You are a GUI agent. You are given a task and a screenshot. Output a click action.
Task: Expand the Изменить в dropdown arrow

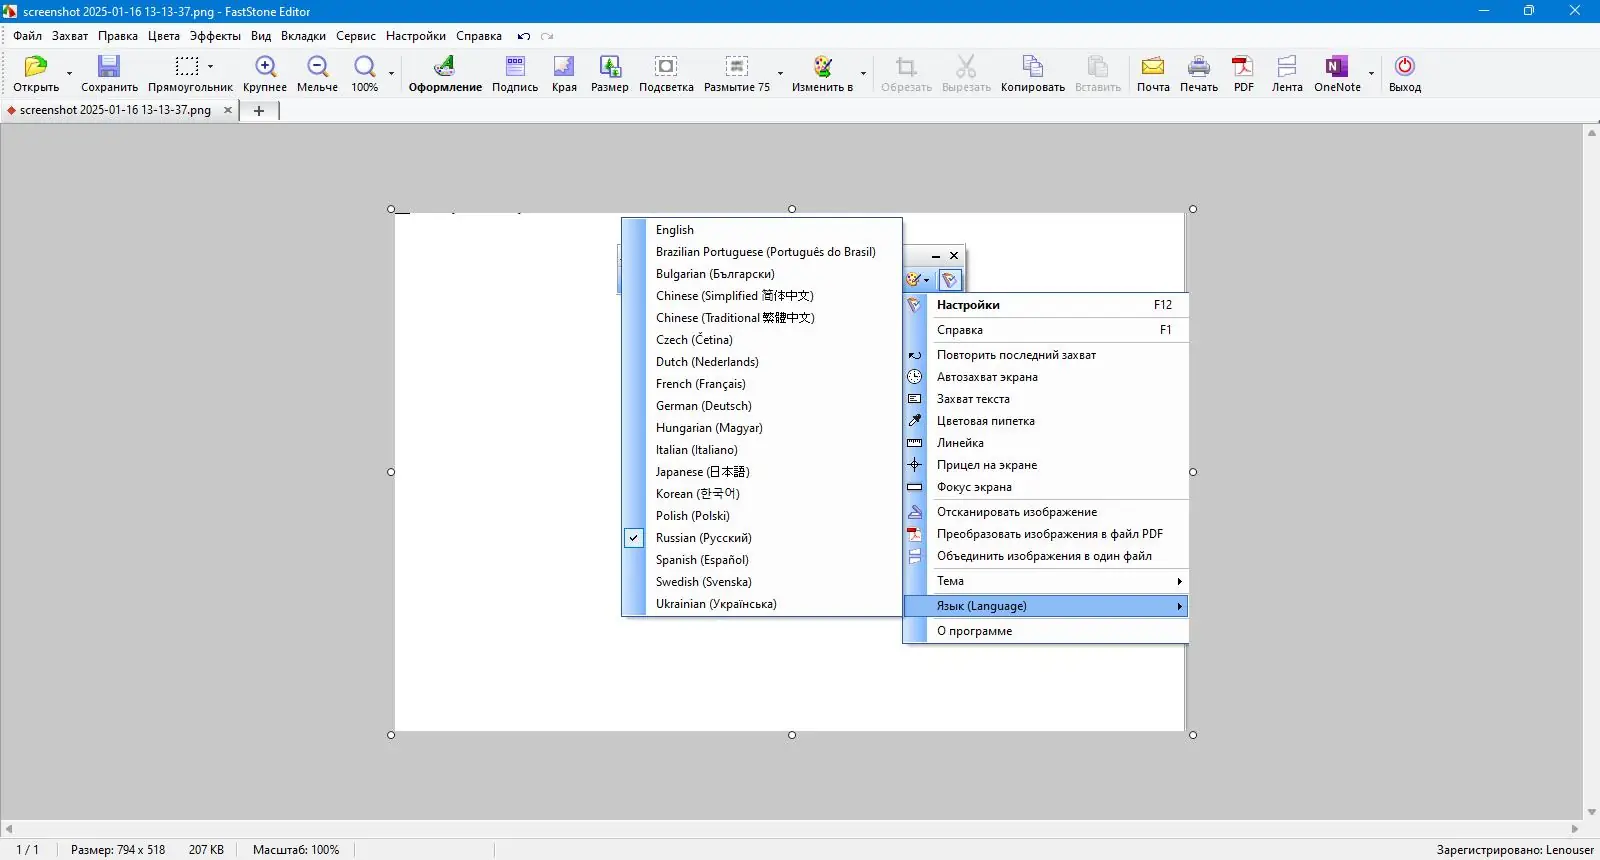click(x=863, y=73)
